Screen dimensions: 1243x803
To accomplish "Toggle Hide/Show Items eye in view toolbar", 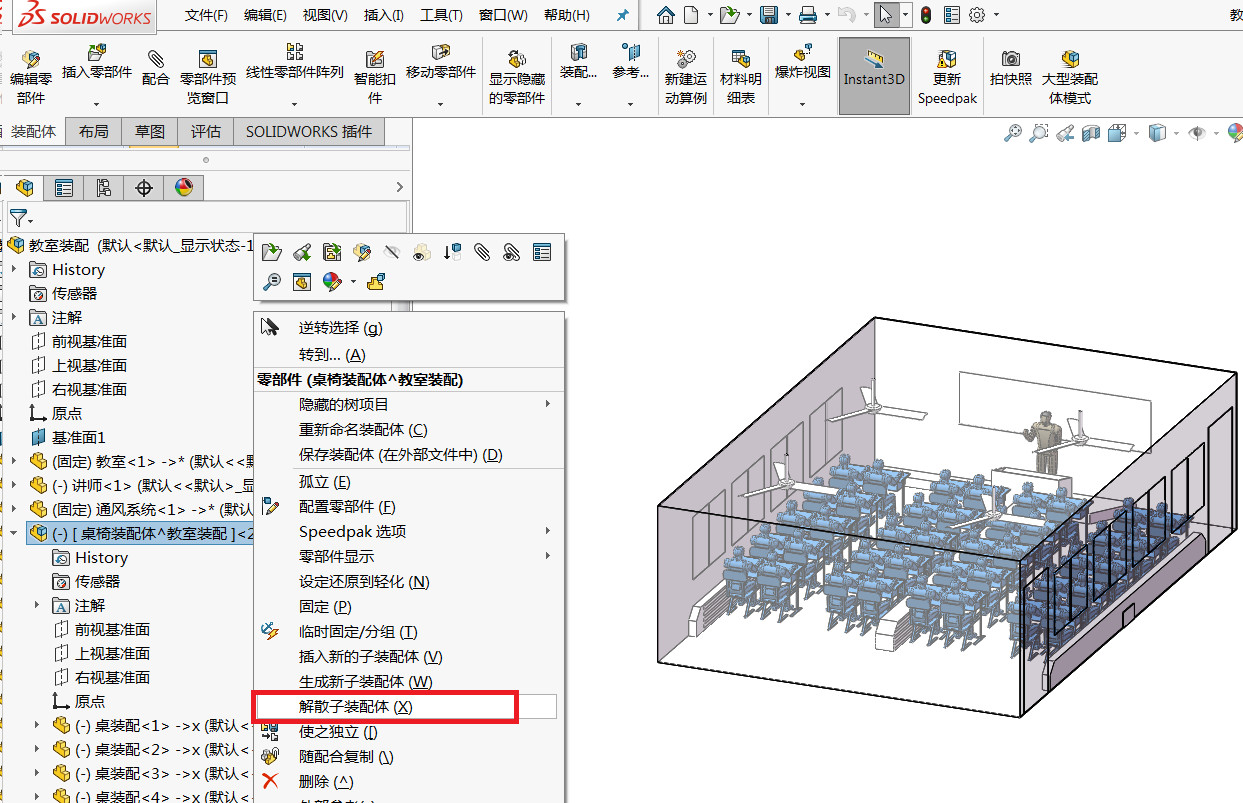I will [1197, 133].
